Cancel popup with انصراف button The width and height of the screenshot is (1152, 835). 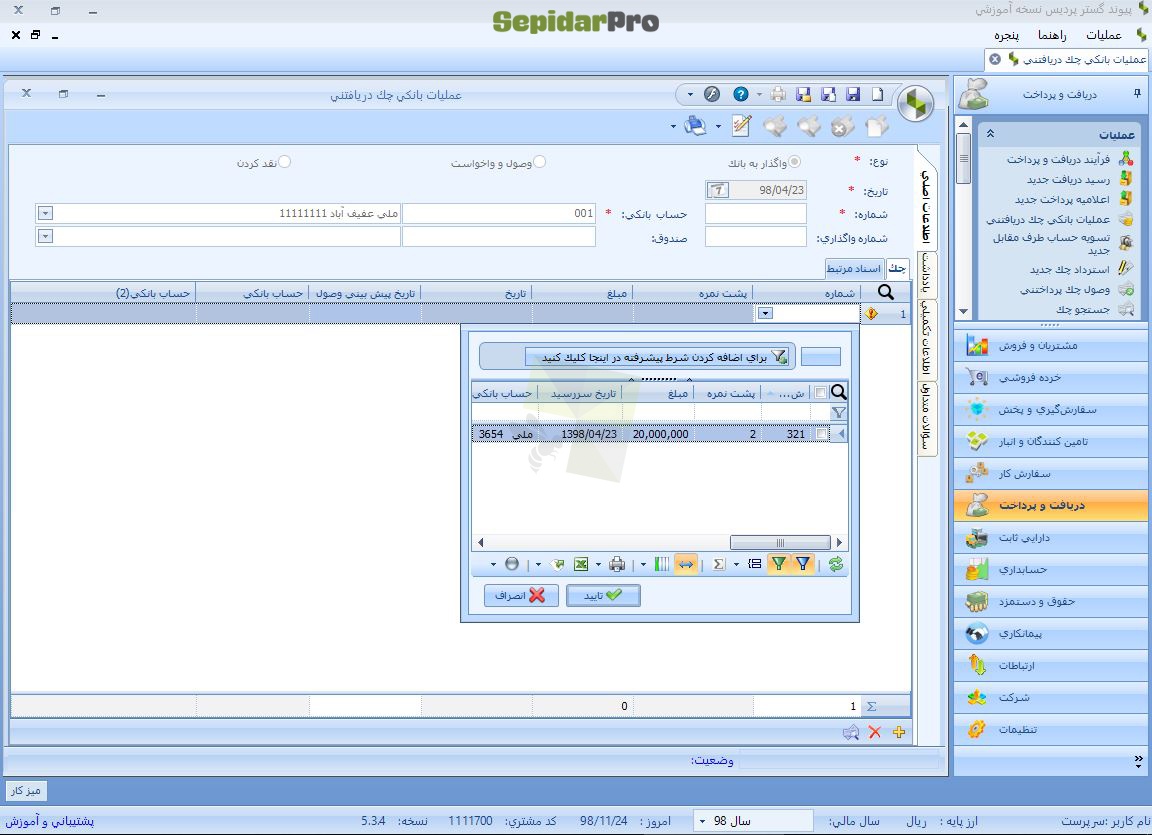(521, 596)
